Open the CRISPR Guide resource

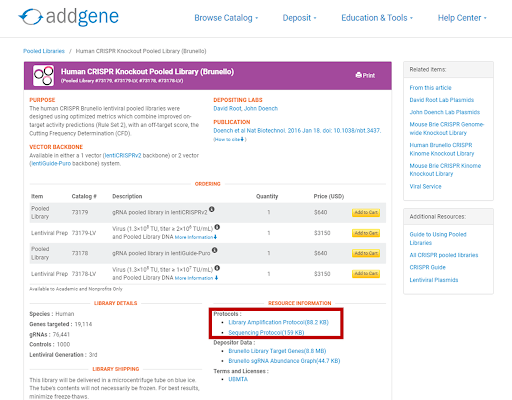click(427, 267)
